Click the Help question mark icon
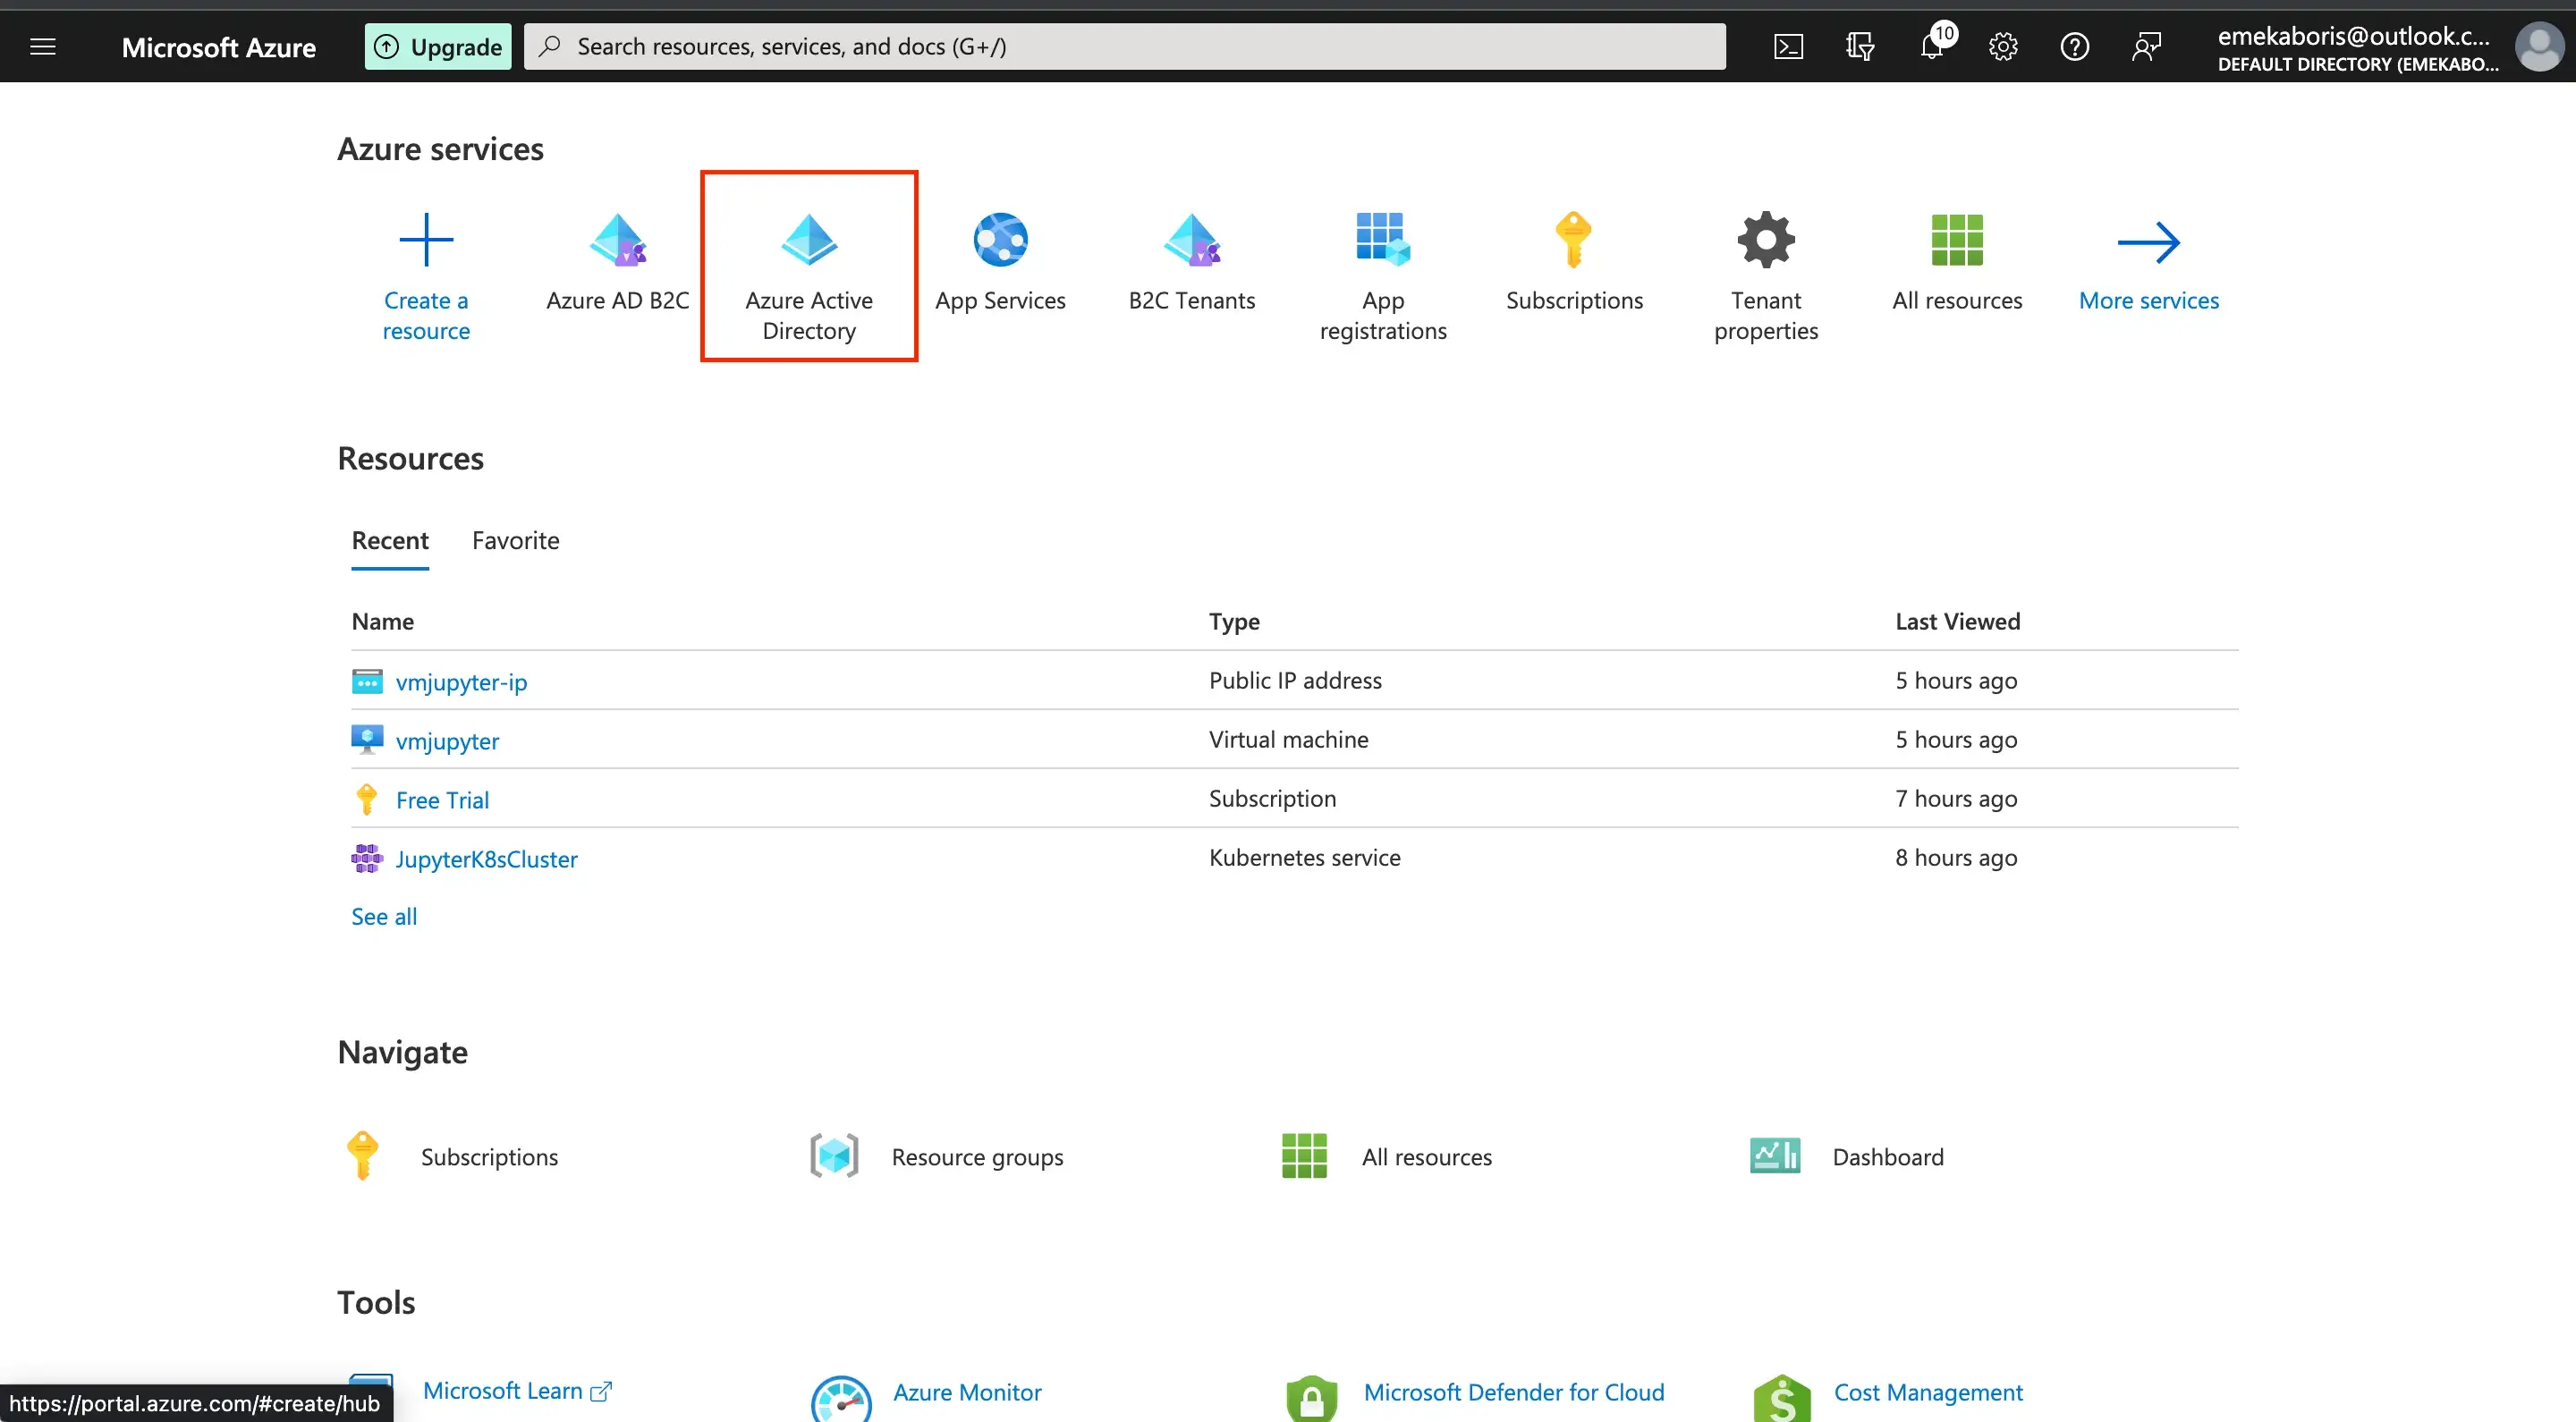 [x=2074, y=47]
